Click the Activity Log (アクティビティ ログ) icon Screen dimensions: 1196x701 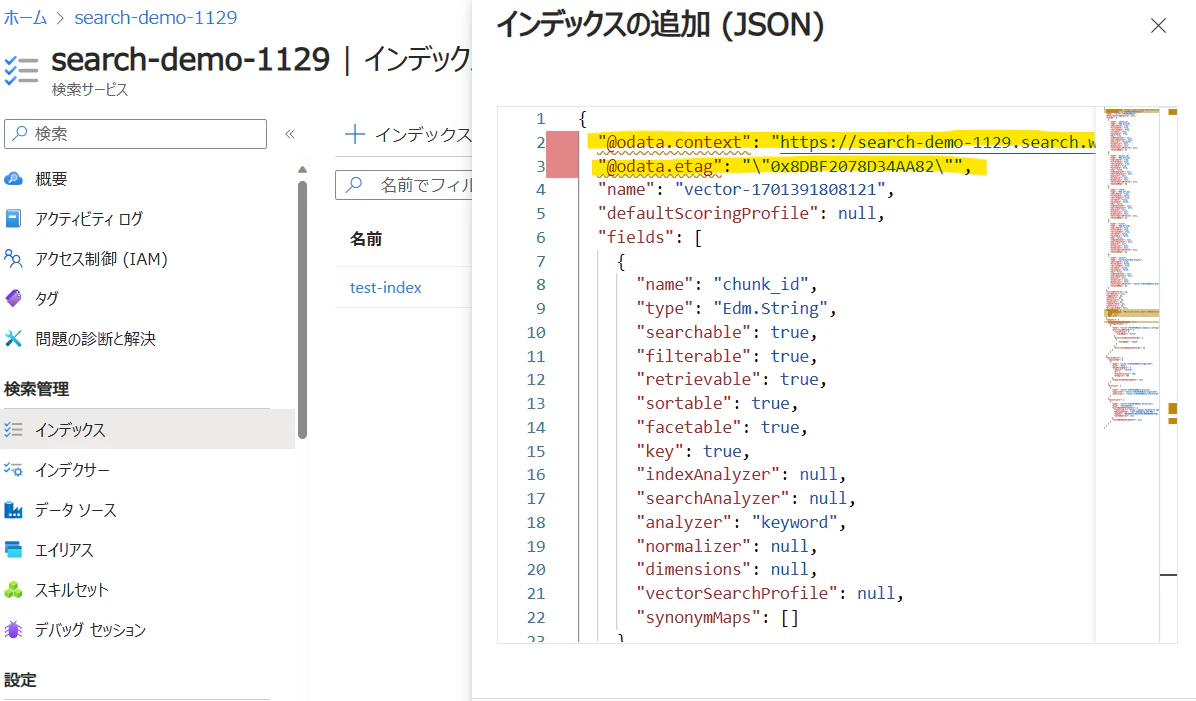13,219
